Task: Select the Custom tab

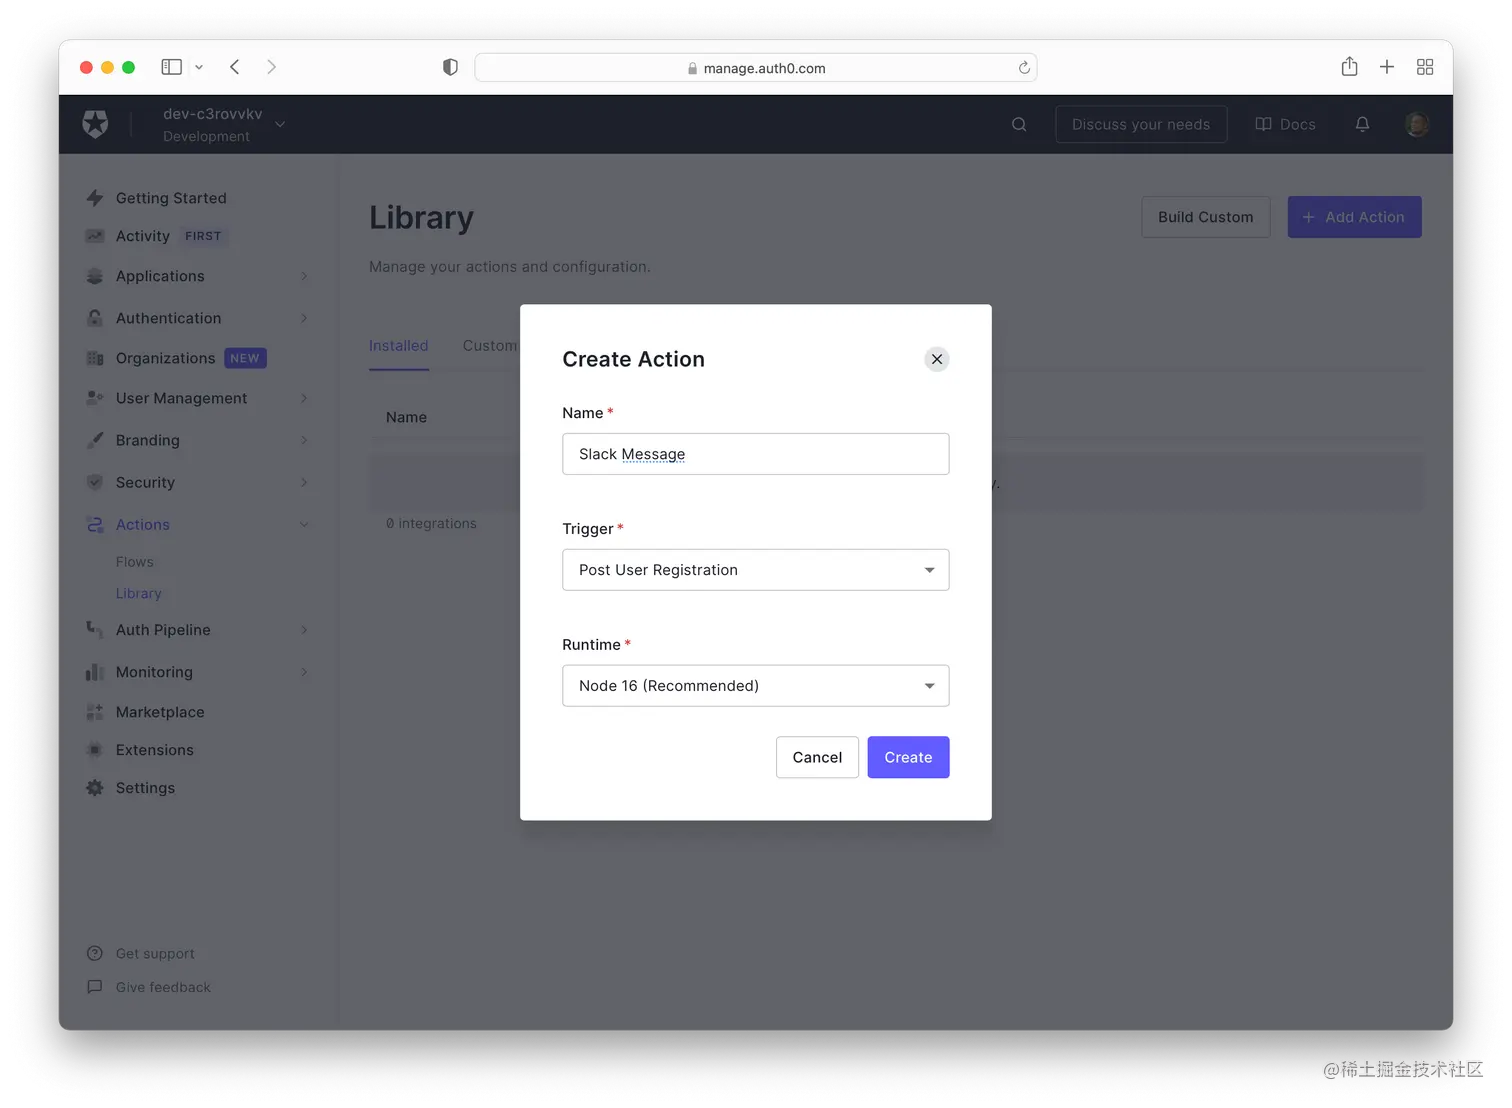Action: click(x=489, y=345)
